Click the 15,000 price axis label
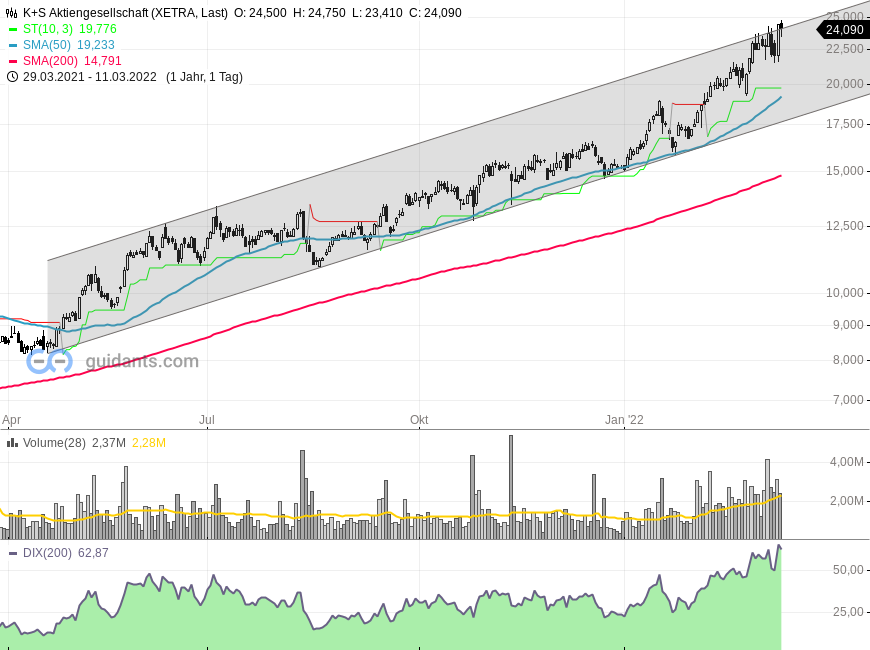870x650 pixels. (844, 171)
